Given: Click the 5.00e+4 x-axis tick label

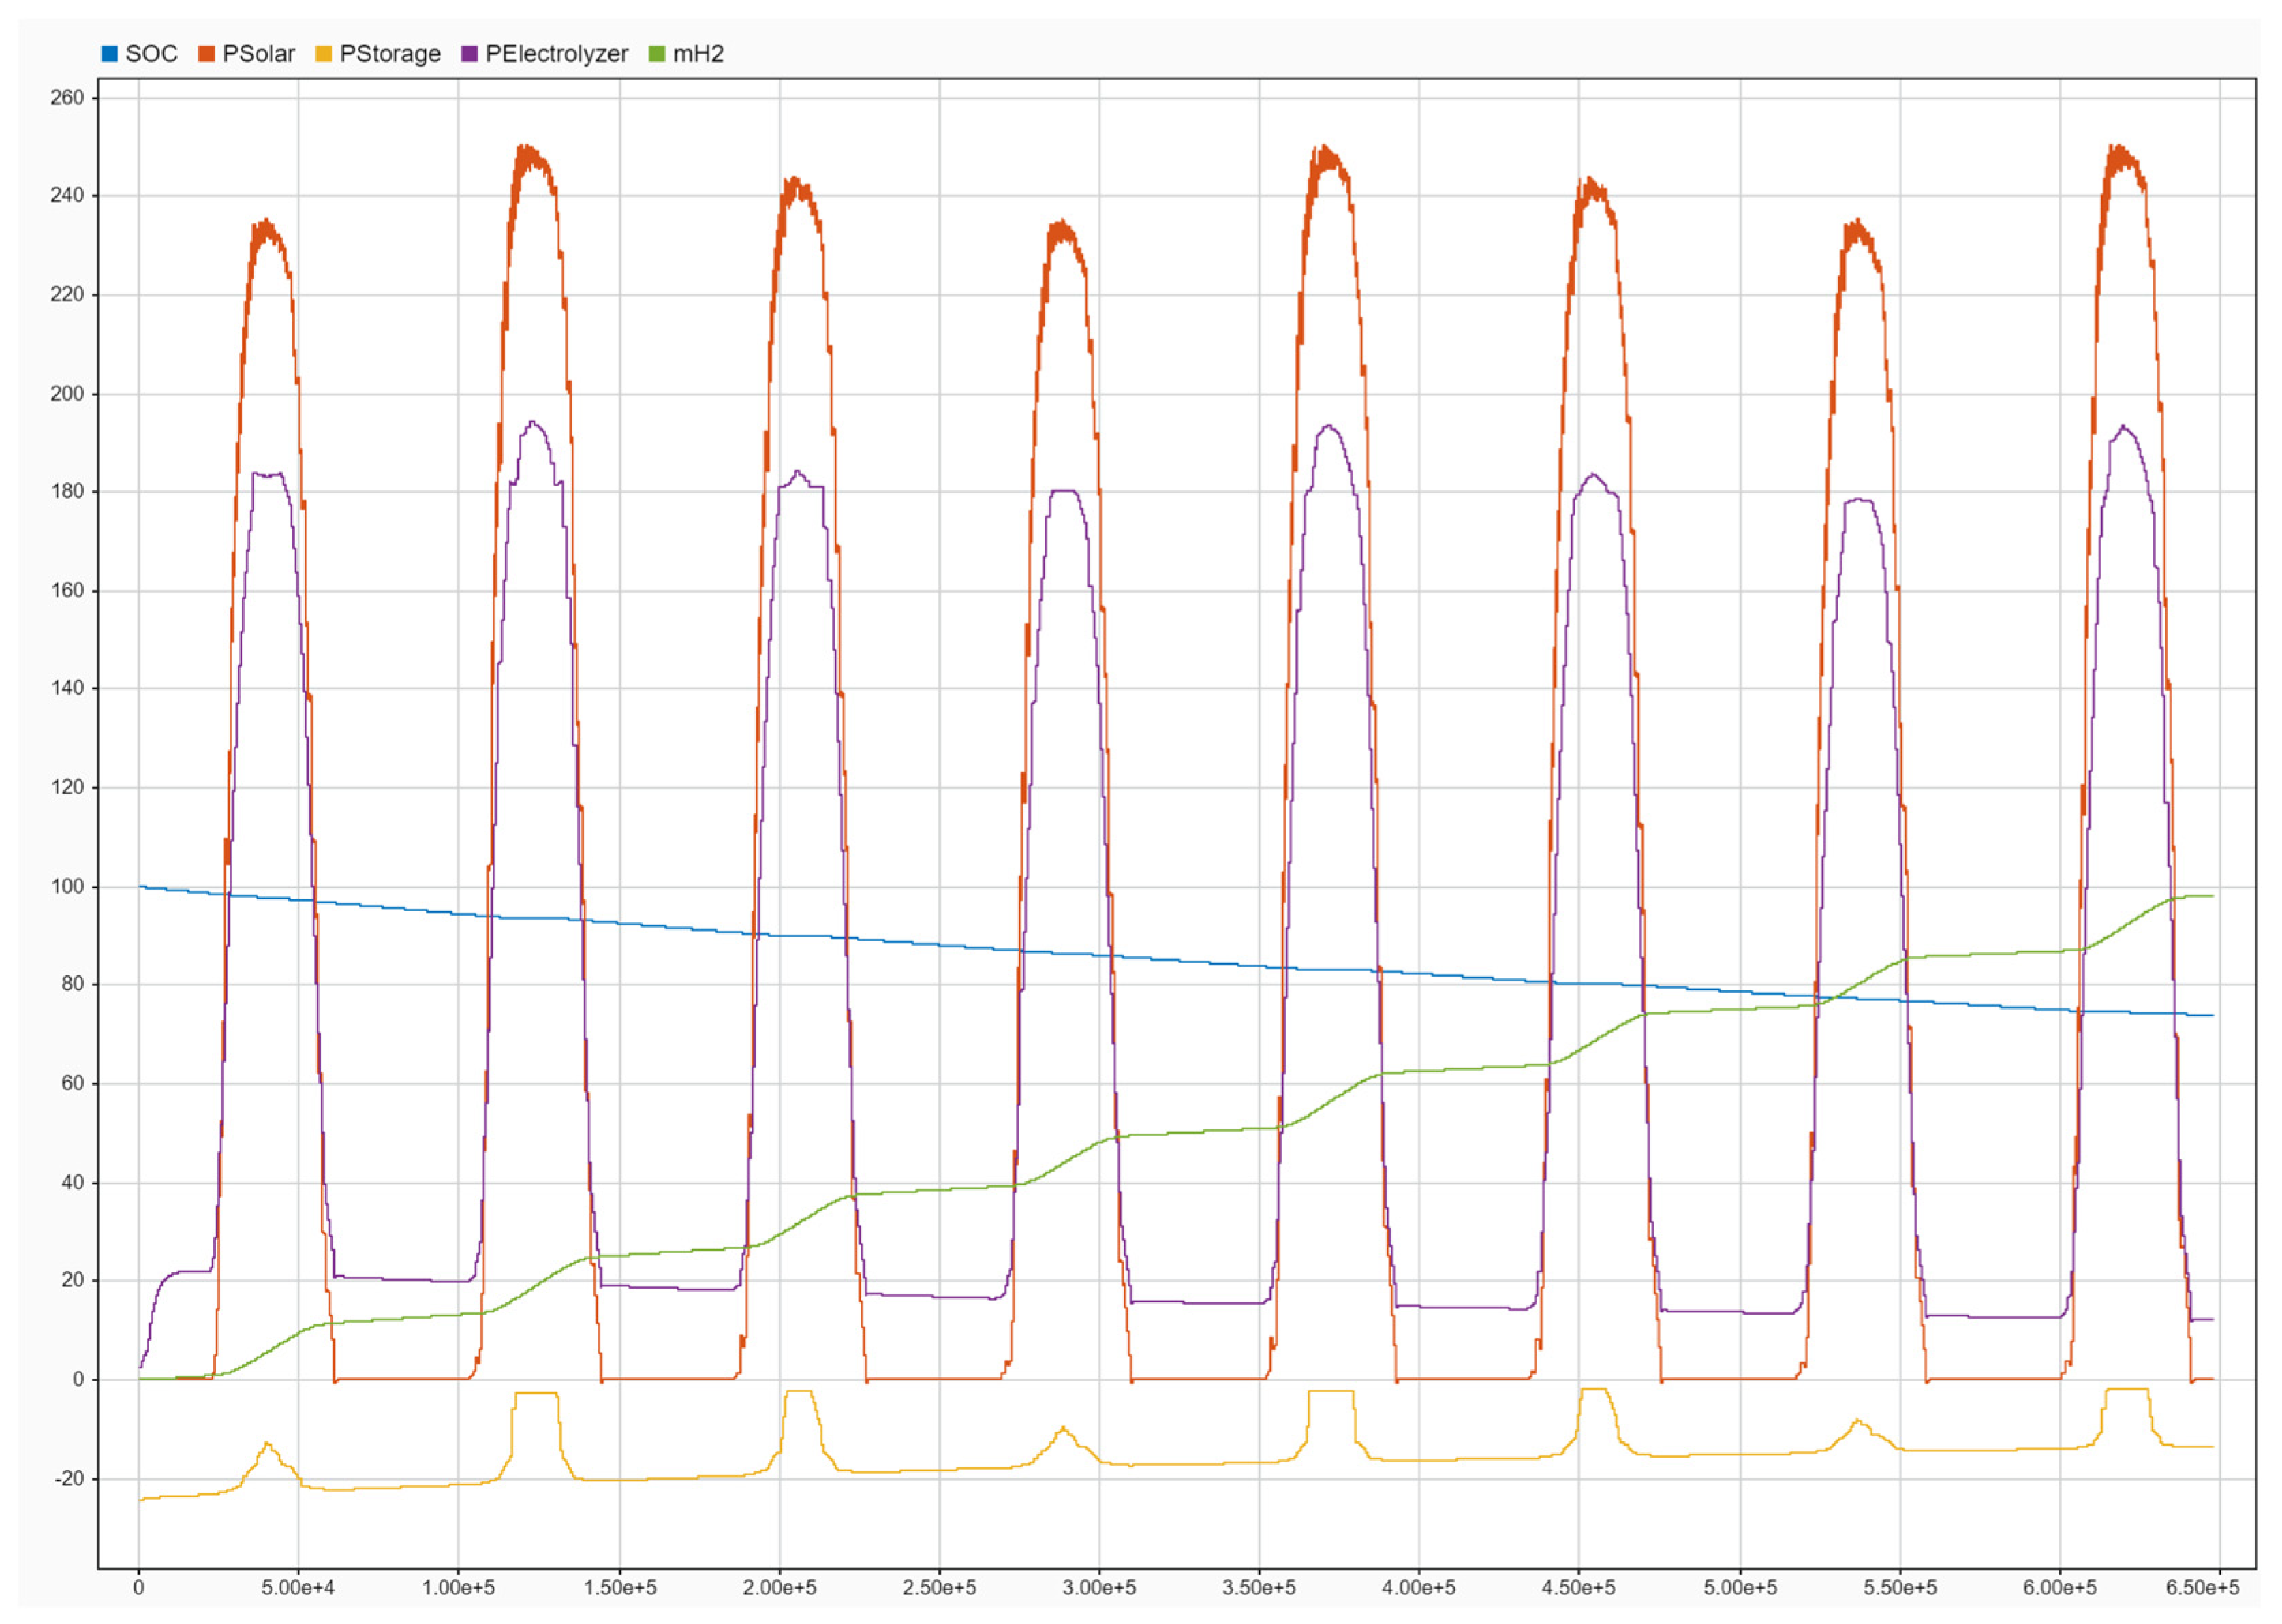Looking at the screenshot, I should click(x=298, y=1588).
